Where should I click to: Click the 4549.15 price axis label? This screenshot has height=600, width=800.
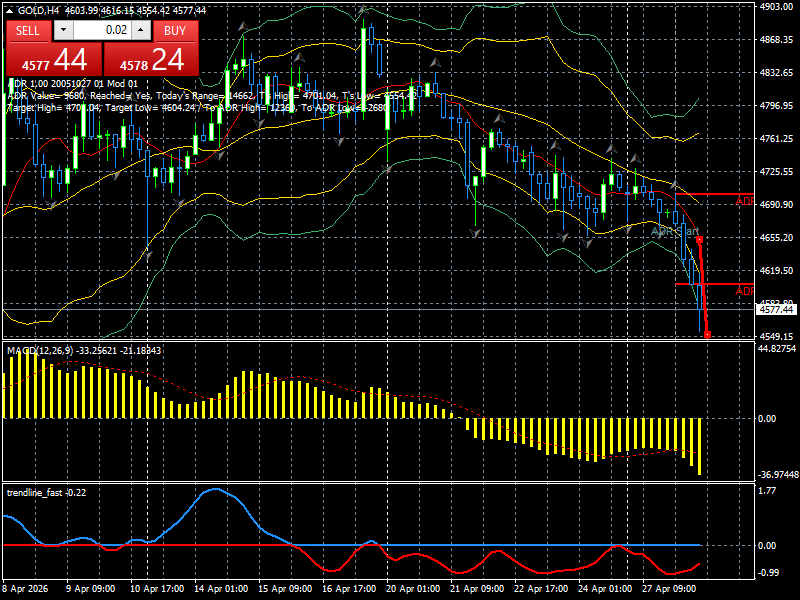coord(776,337)
